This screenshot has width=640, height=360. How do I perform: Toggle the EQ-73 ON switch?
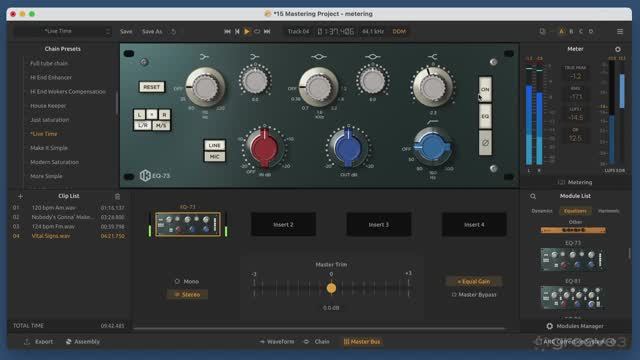point(485,89)
